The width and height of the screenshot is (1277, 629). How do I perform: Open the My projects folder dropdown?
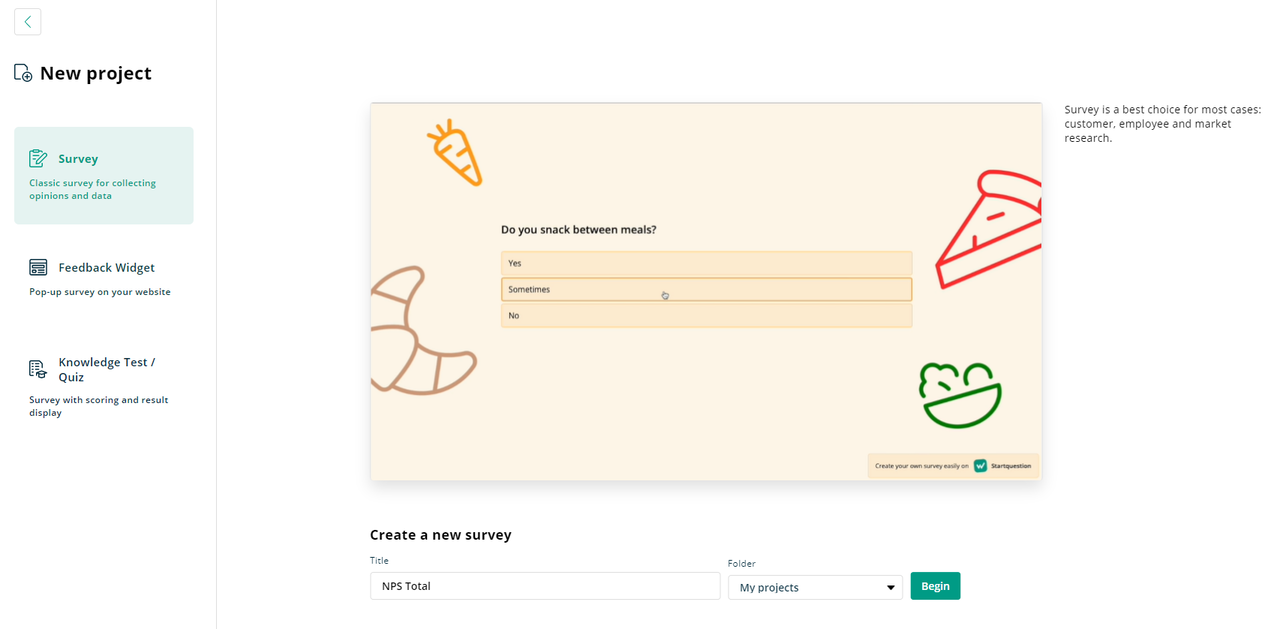(815, 587)
